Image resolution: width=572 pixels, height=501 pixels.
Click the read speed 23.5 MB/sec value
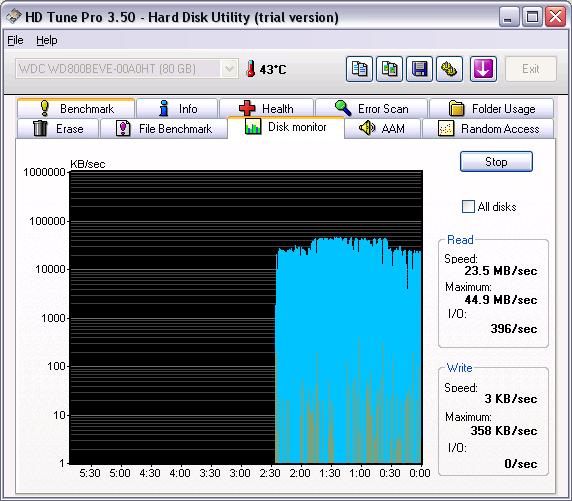pyautogui.click(x=500, y=271)
